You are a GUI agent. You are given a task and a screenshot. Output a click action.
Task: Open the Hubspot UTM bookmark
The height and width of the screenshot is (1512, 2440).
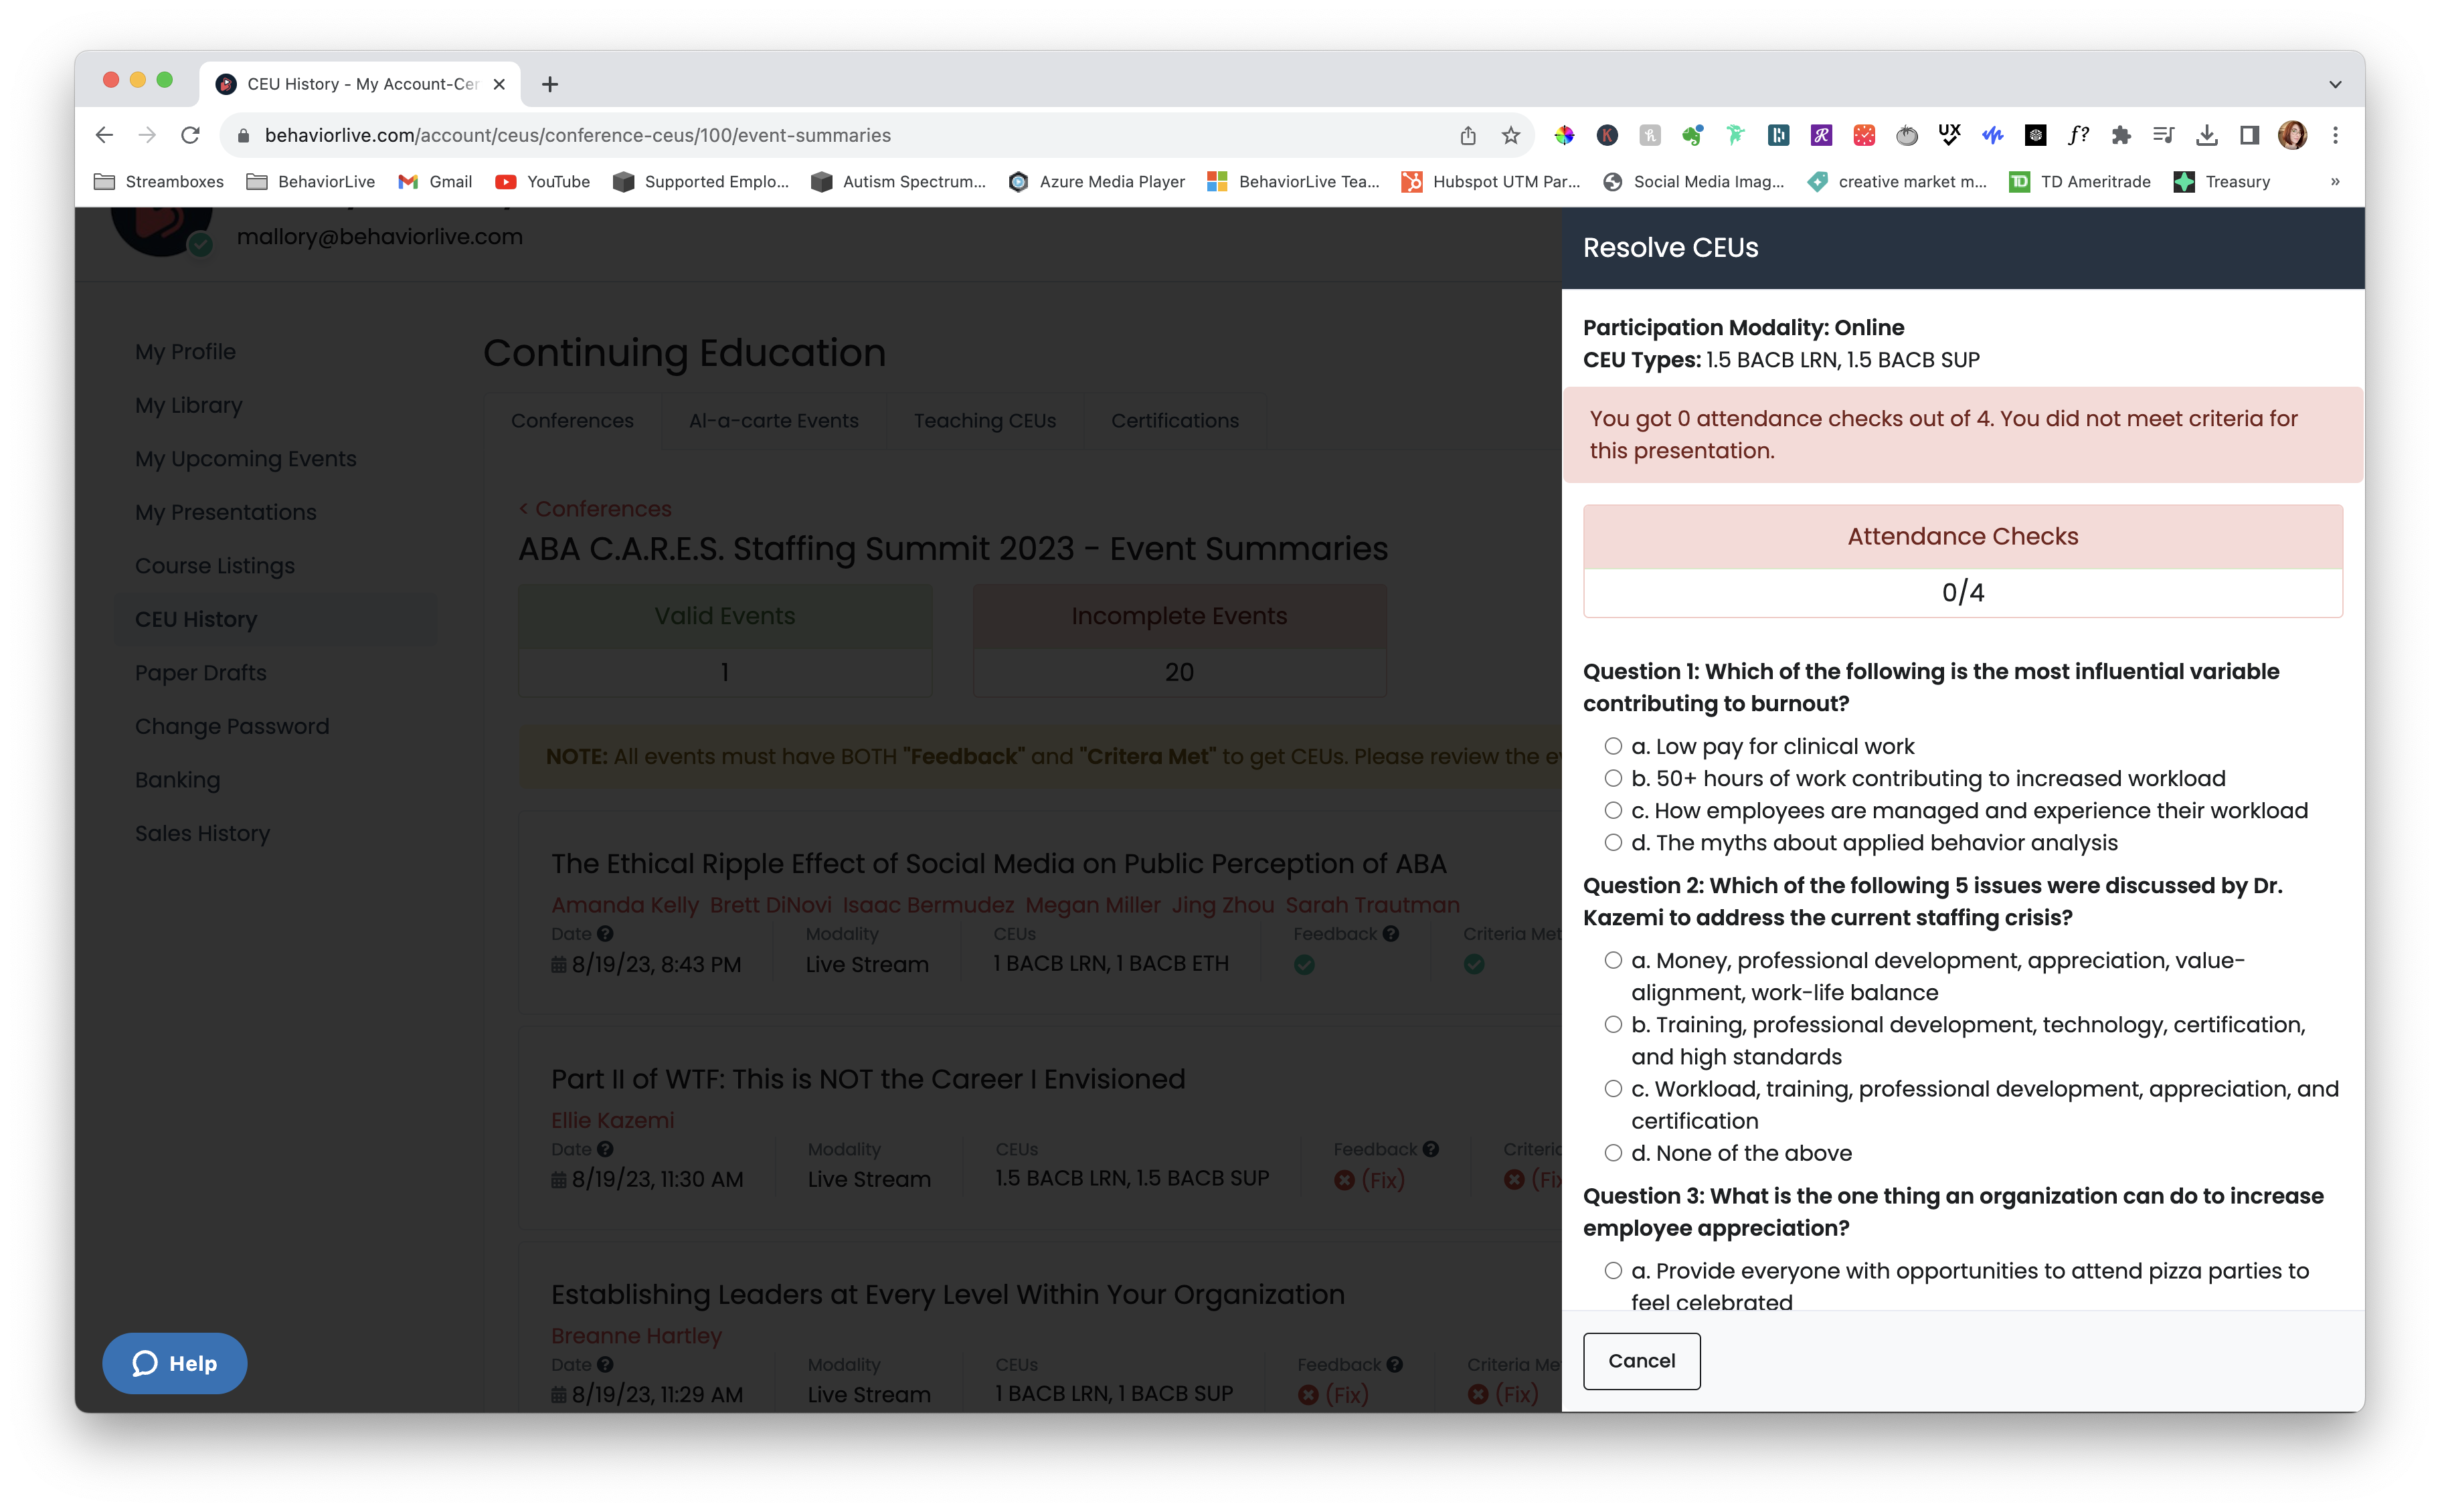(x=1491, y=181)
